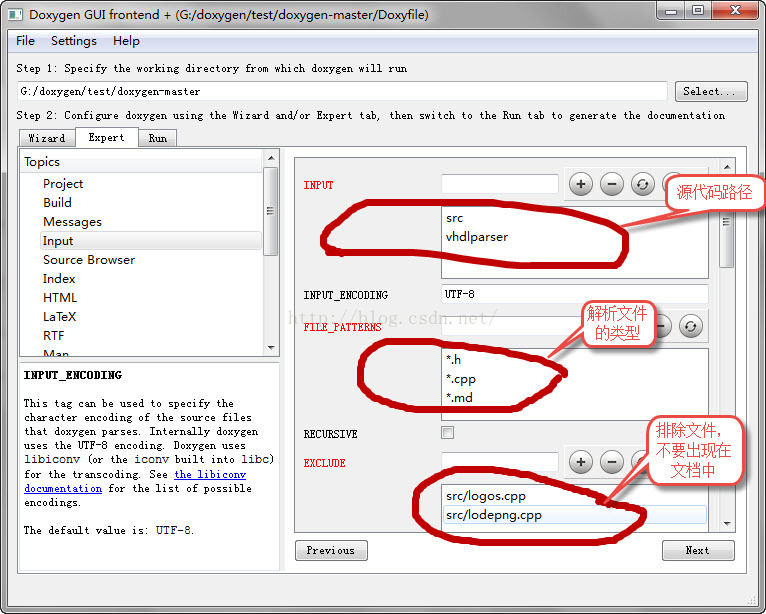The height and width of the screenshot is (614, 766).
Task: Open the Help menu
Action: coord(126,41)
